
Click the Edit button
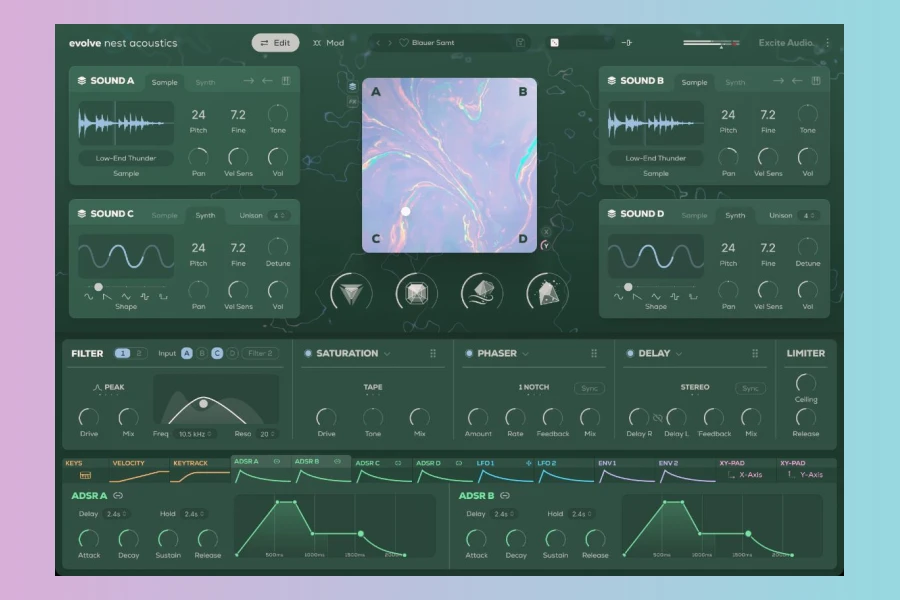(276, 42)
